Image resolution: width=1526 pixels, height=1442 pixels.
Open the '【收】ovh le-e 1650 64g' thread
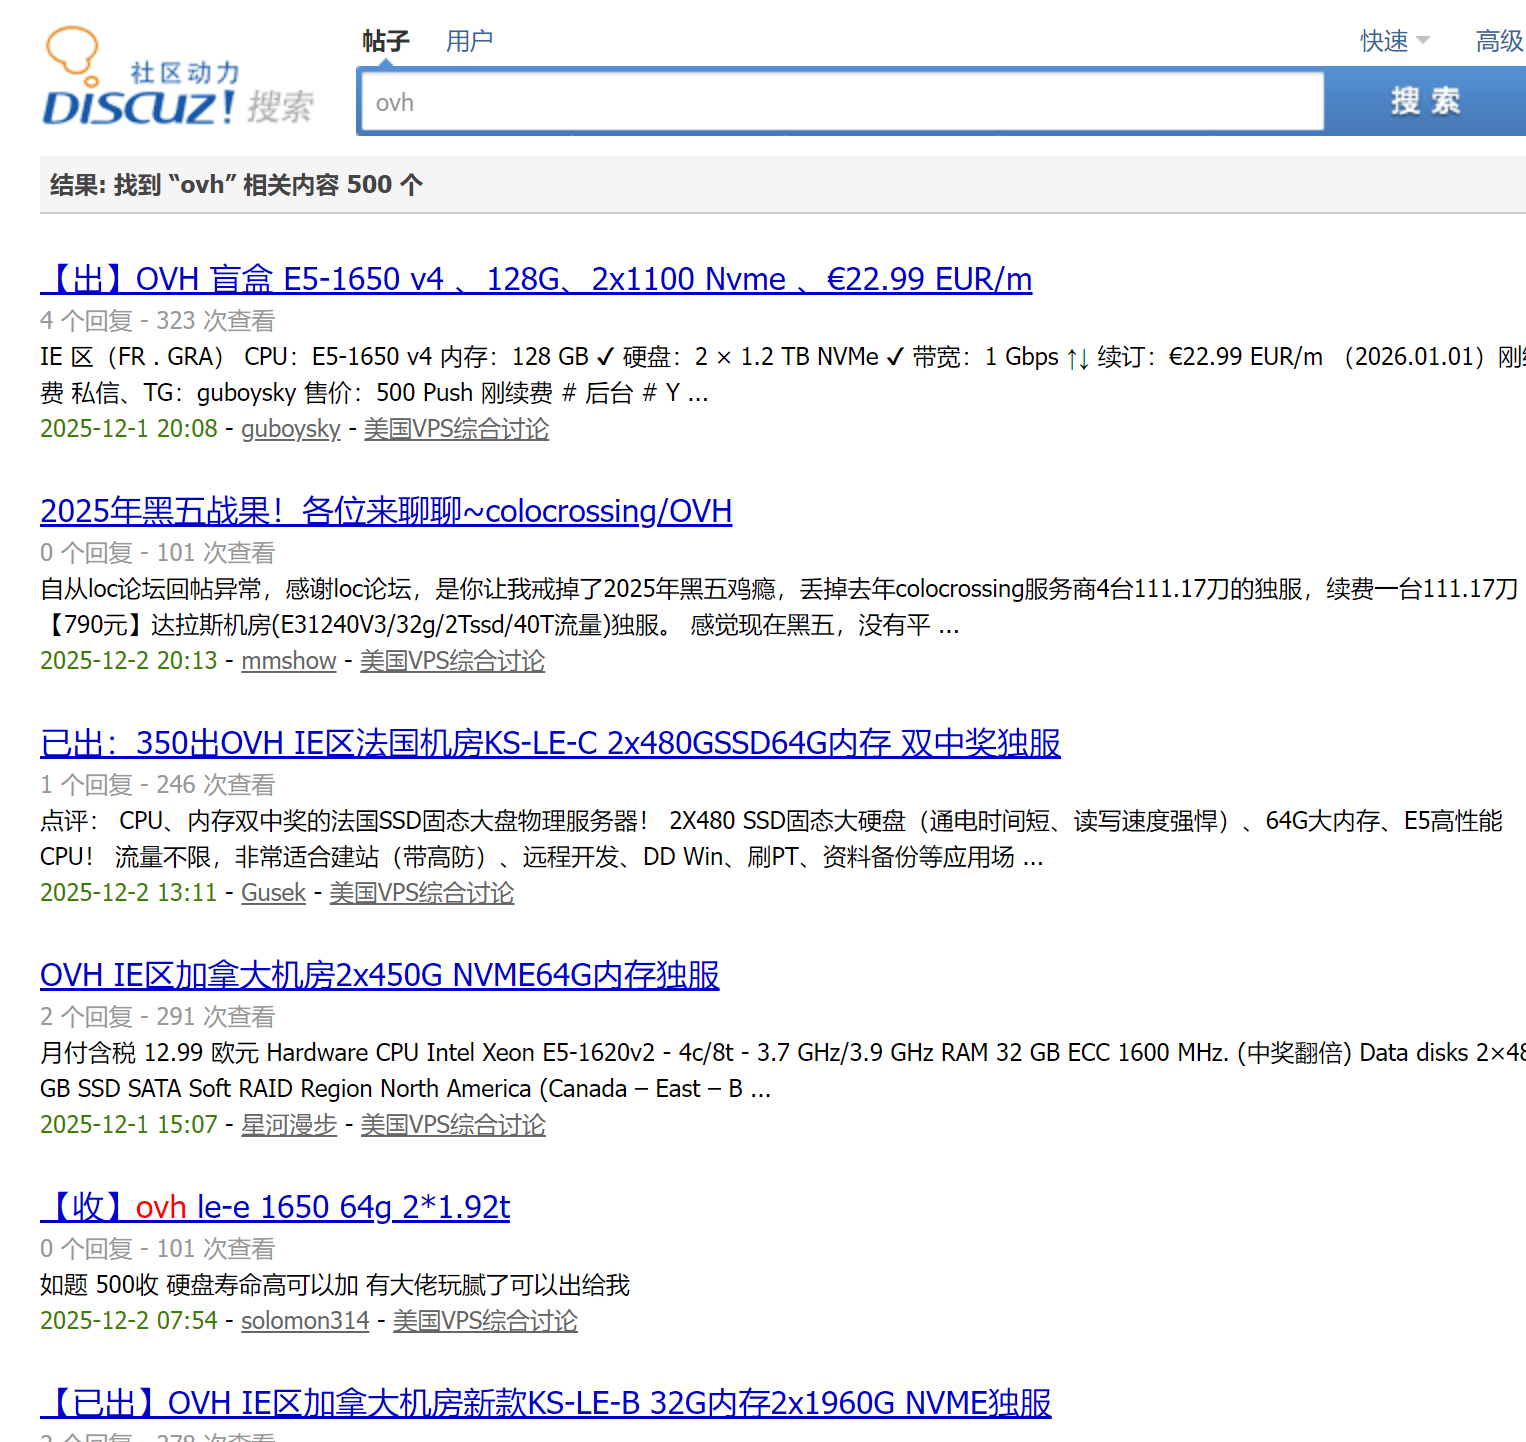pos(274,1207)
